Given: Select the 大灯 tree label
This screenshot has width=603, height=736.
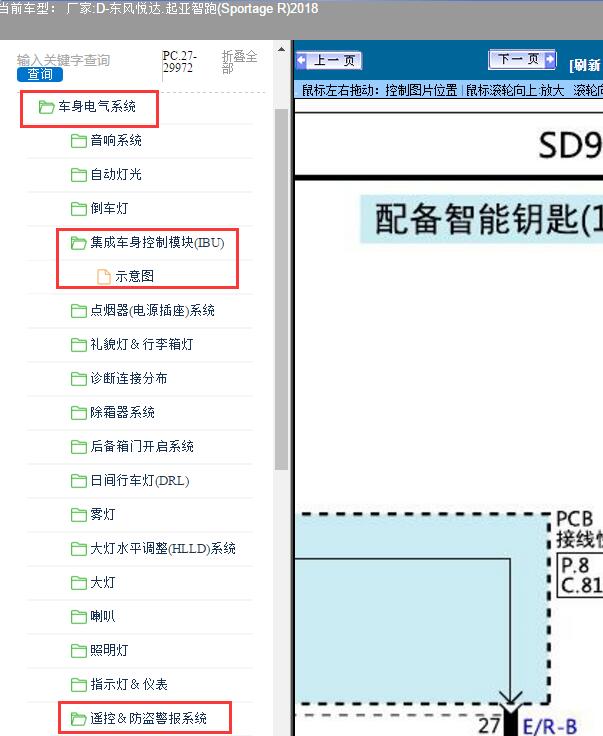Looking at the screenshot, I should pos(103,582).
